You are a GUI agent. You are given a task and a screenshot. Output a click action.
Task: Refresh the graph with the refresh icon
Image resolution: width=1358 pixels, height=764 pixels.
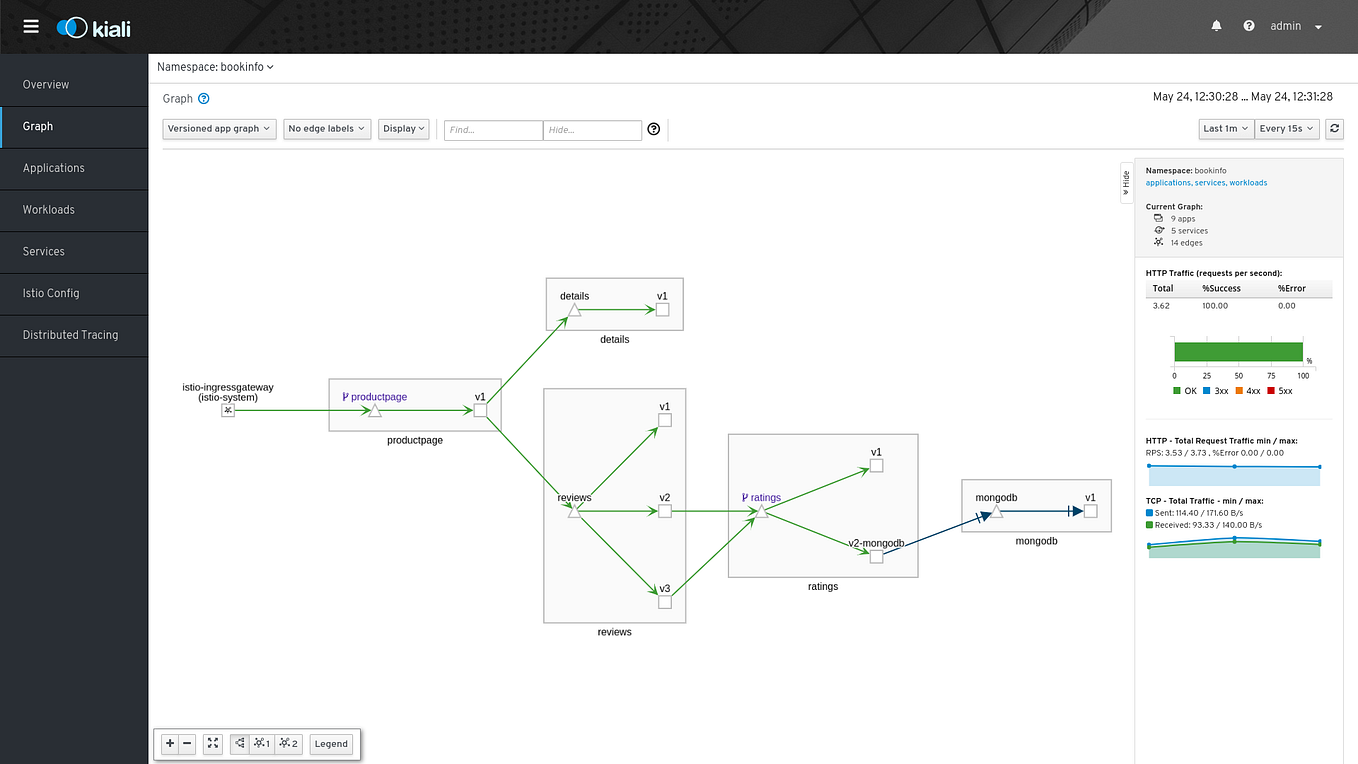pos(1334,129)
